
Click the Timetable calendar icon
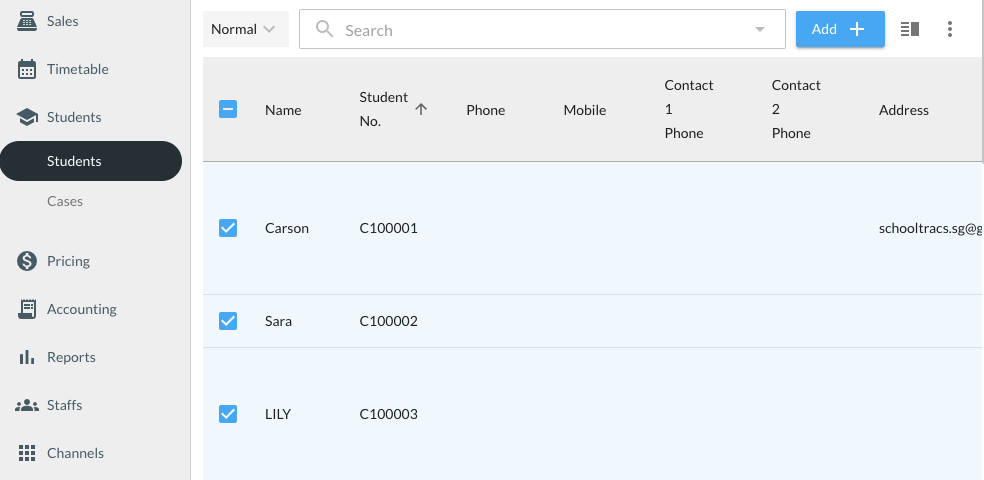28,69
